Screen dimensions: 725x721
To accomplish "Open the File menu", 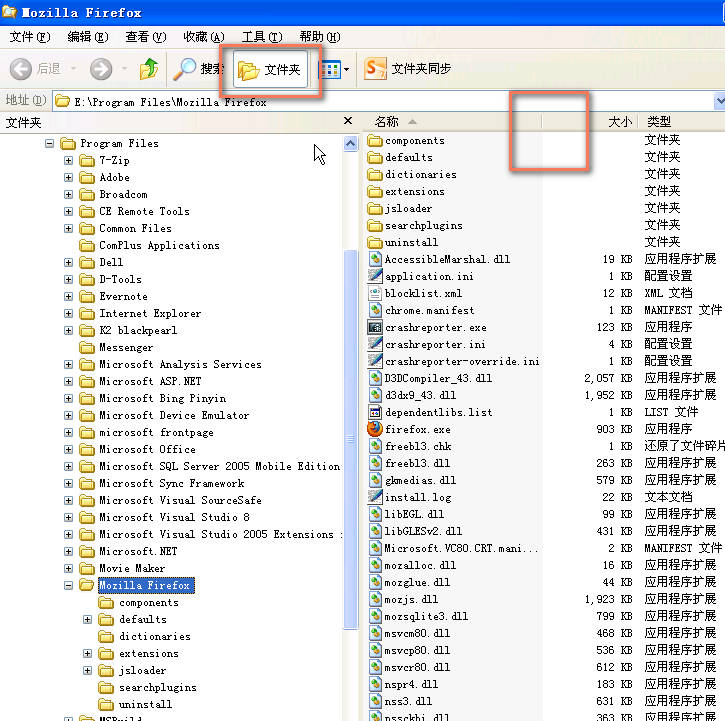I will click(x=30, y=37).
